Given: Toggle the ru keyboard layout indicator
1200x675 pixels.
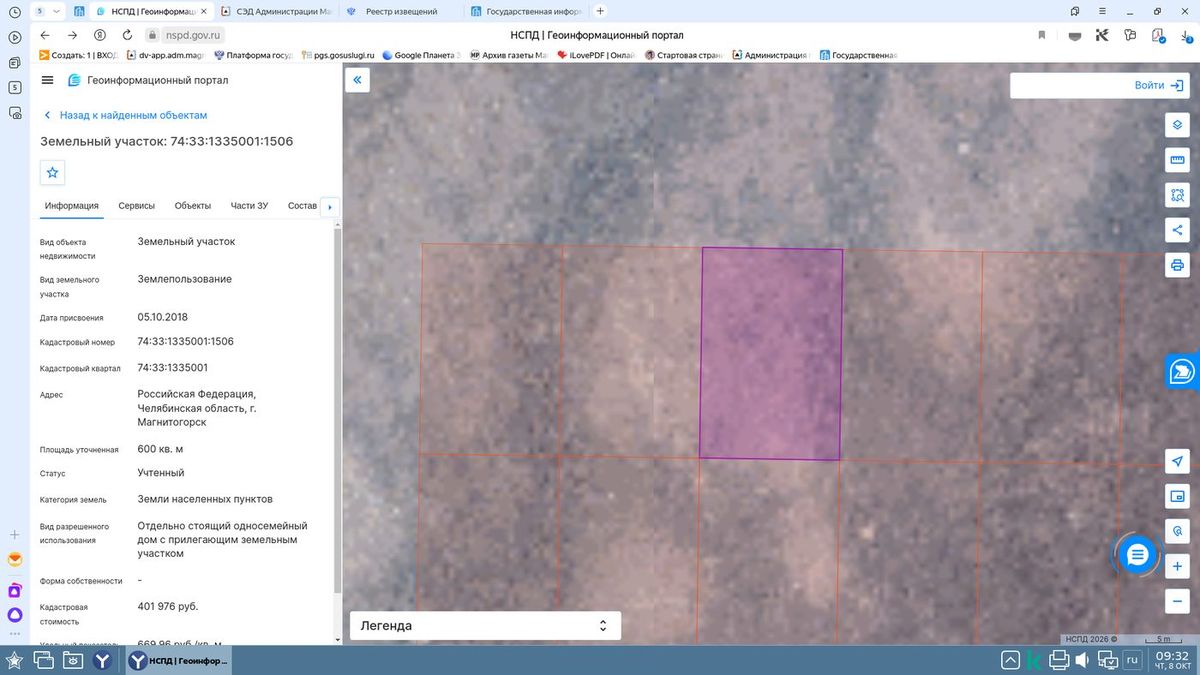Looking at the screenshot, I should [x=1132, y=660].
